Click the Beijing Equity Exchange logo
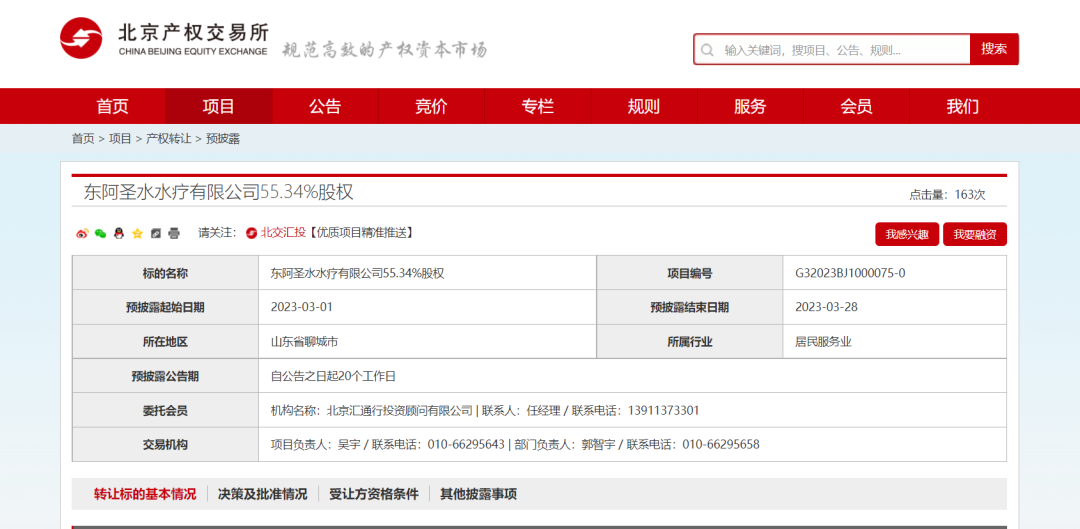 point(164,39)
